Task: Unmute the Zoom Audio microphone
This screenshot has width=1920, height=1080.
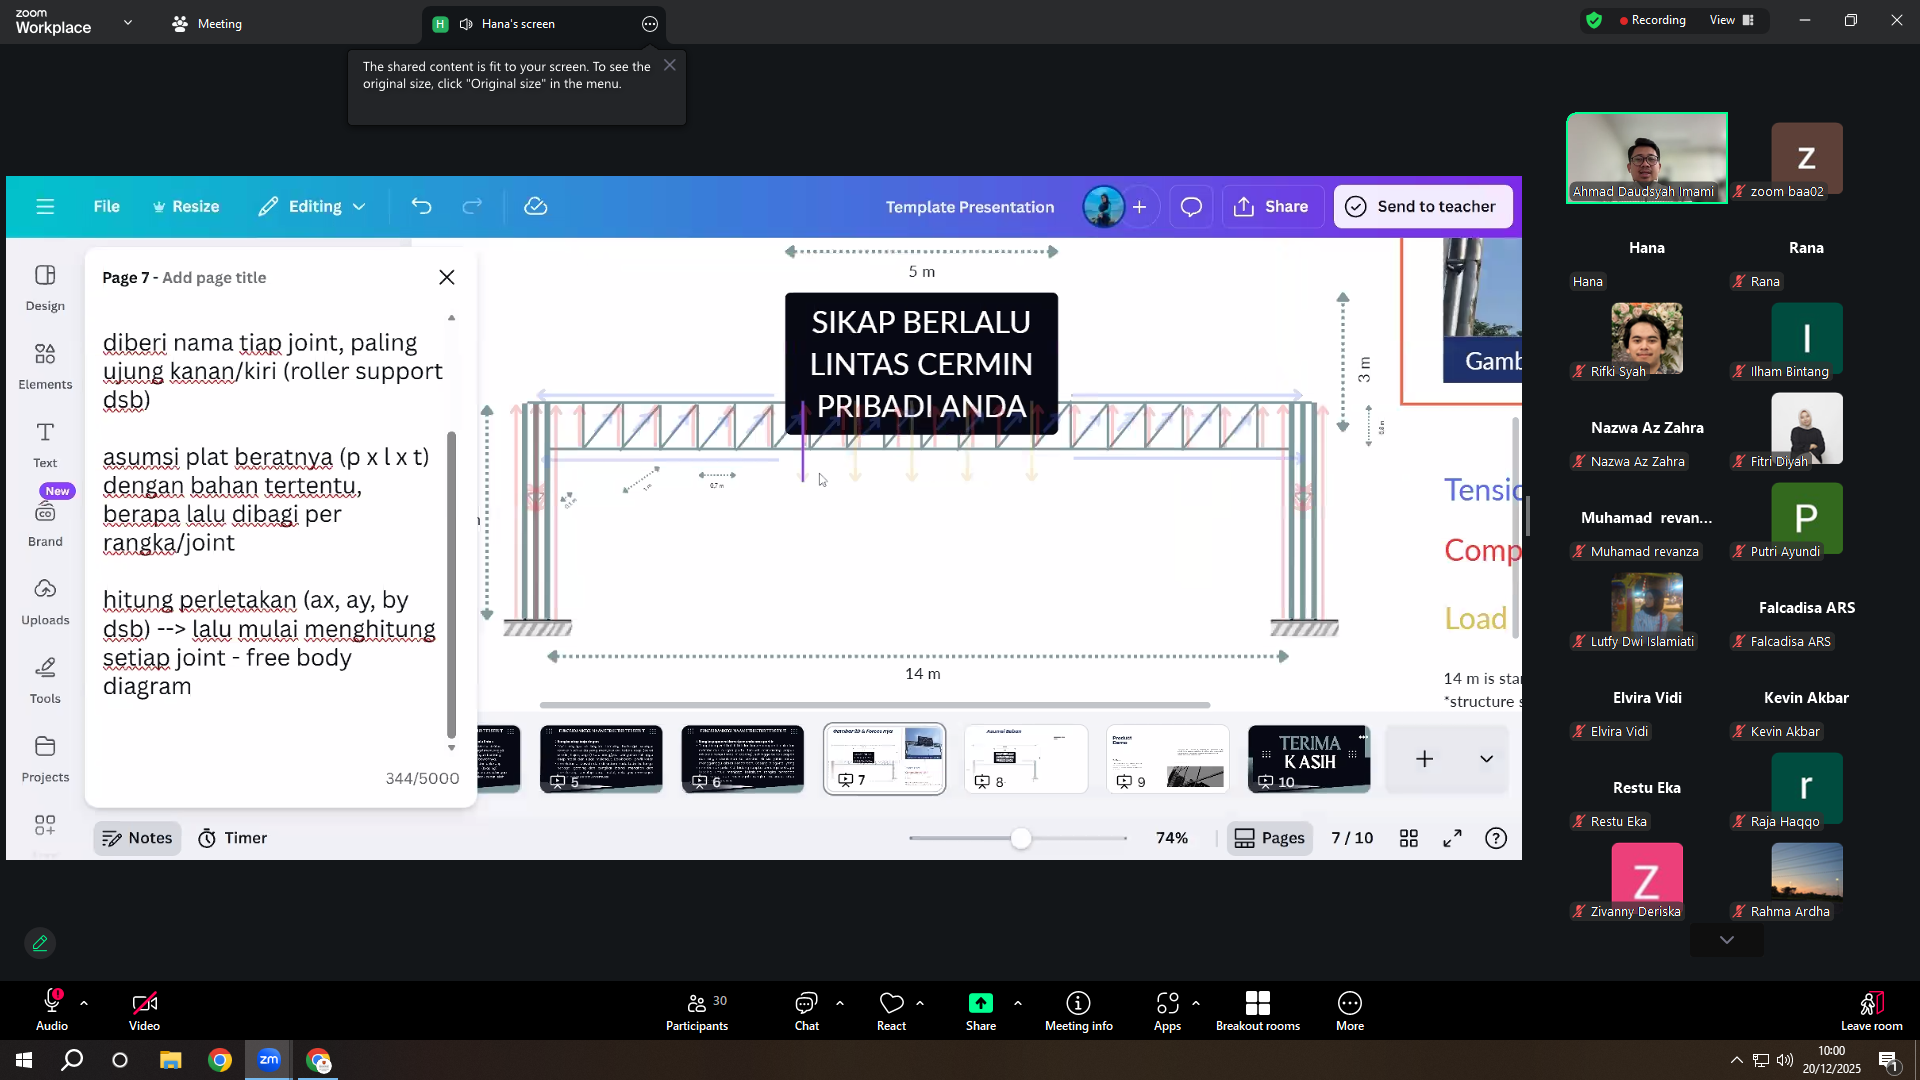Action: (x=52, y=1011)
